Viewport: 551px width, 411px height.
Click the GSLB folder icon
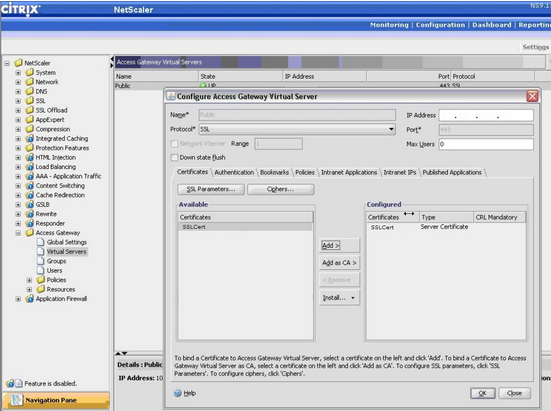click(x=30, y=204)
